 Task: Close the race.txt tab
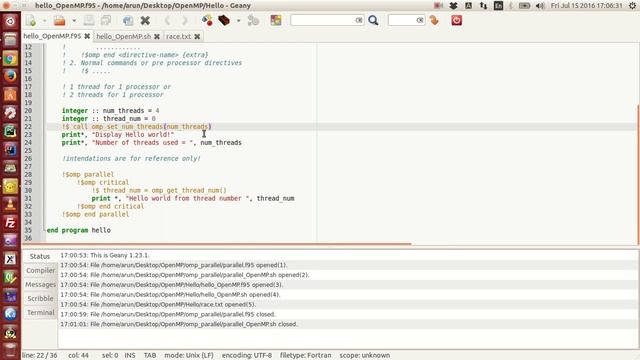tap(197, 36)
